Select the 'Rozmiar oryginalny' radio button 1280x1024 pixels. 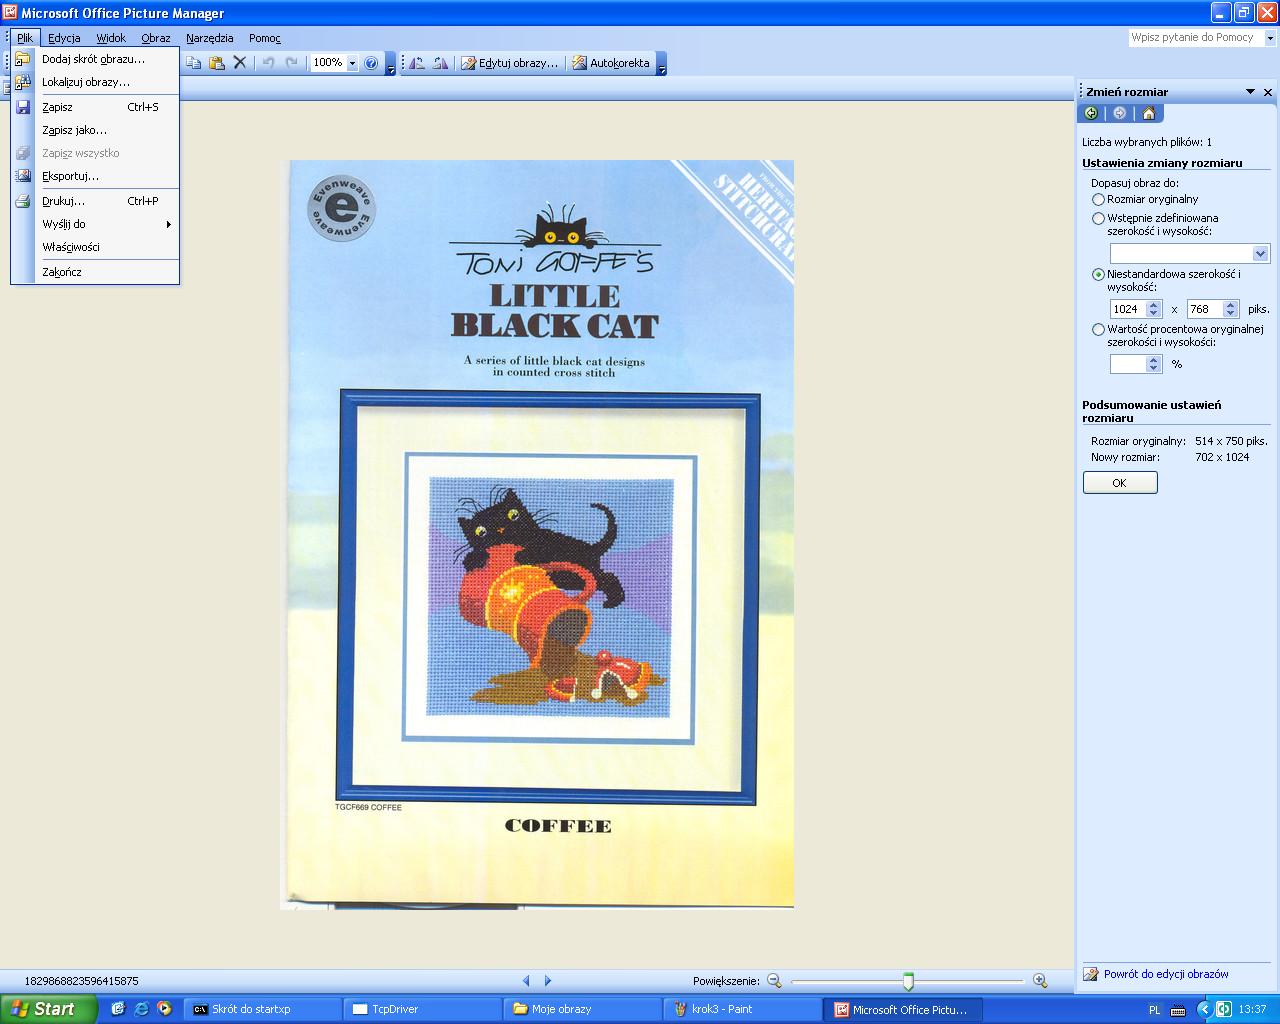click(x=1098, y=200)
